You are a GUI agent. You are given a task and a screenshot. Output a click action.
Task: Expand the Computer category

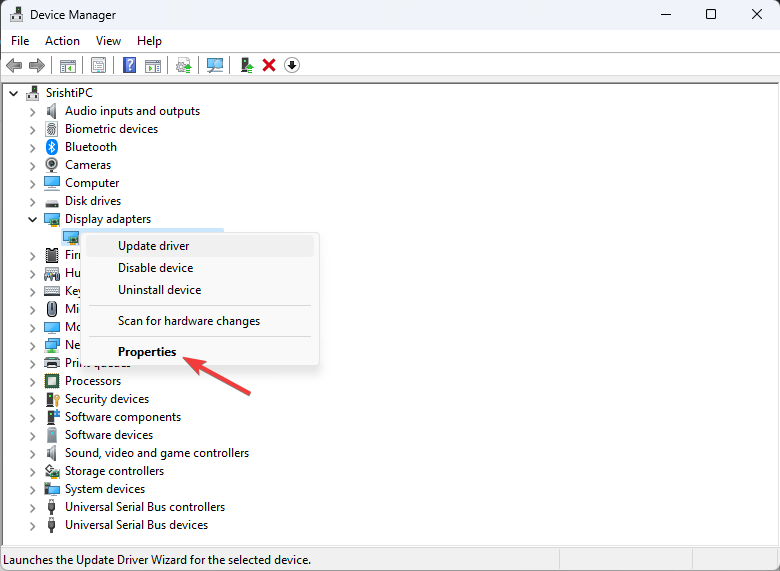33,184
